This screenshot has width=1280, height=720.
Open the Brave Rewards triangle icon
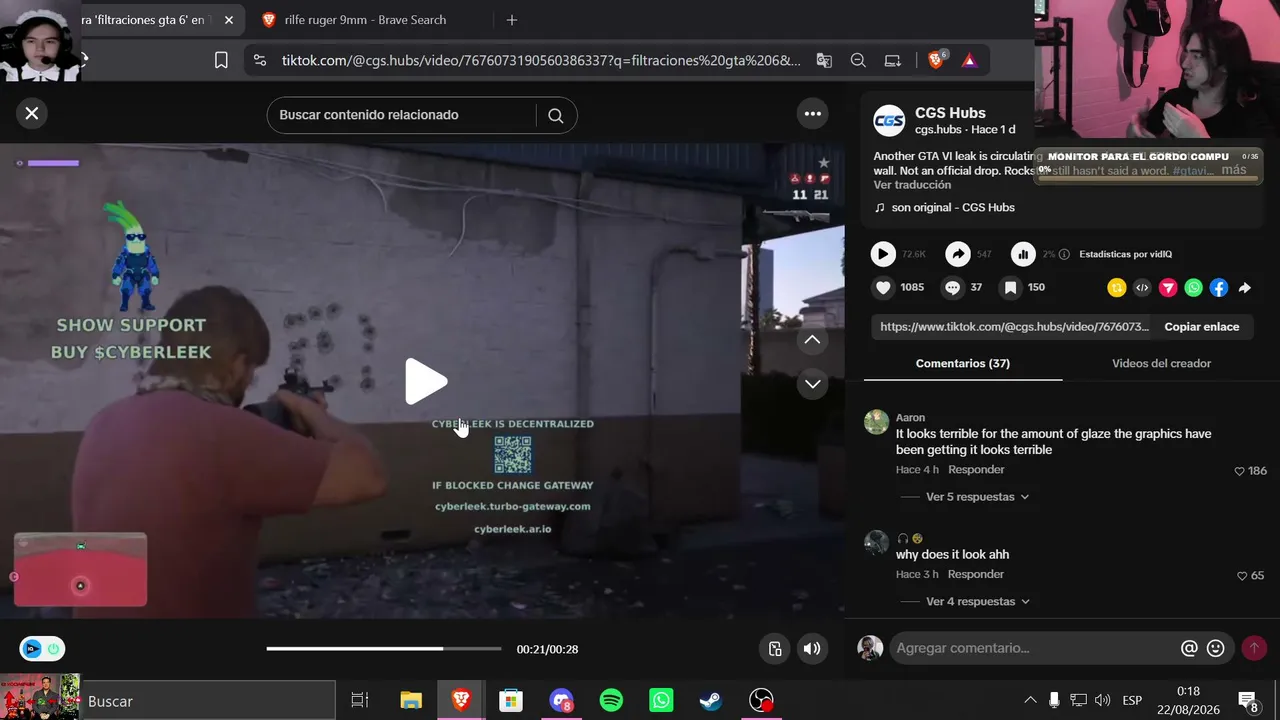(x=969, y=60)
